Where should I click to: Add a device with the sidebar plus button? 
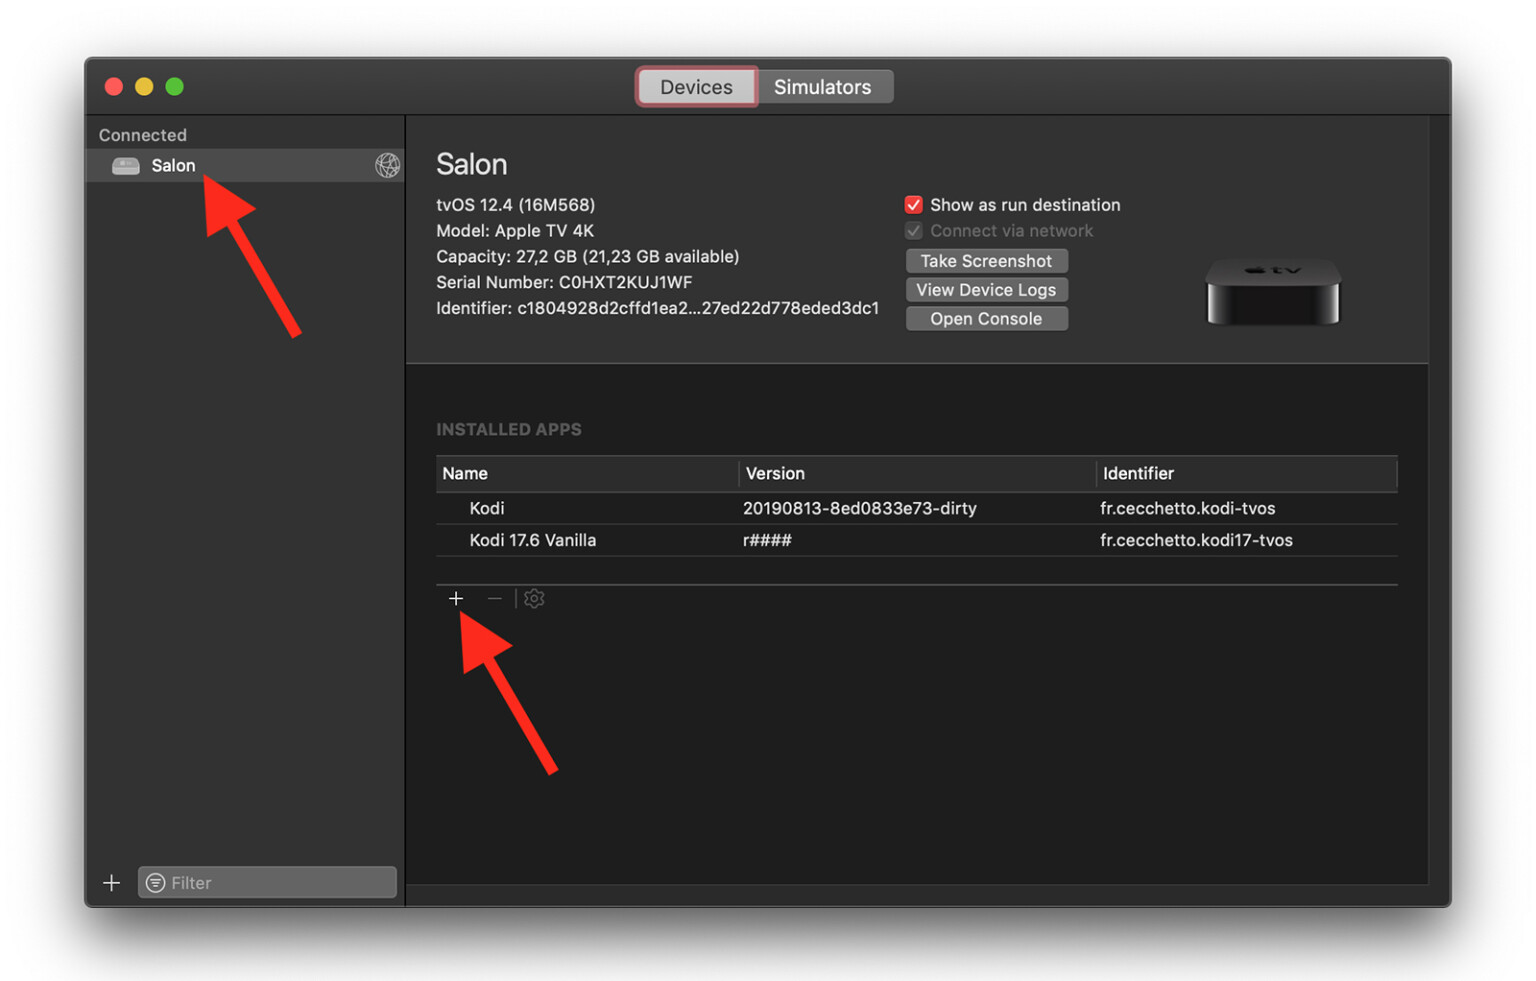pyautogui.click(x=112, y=883)
